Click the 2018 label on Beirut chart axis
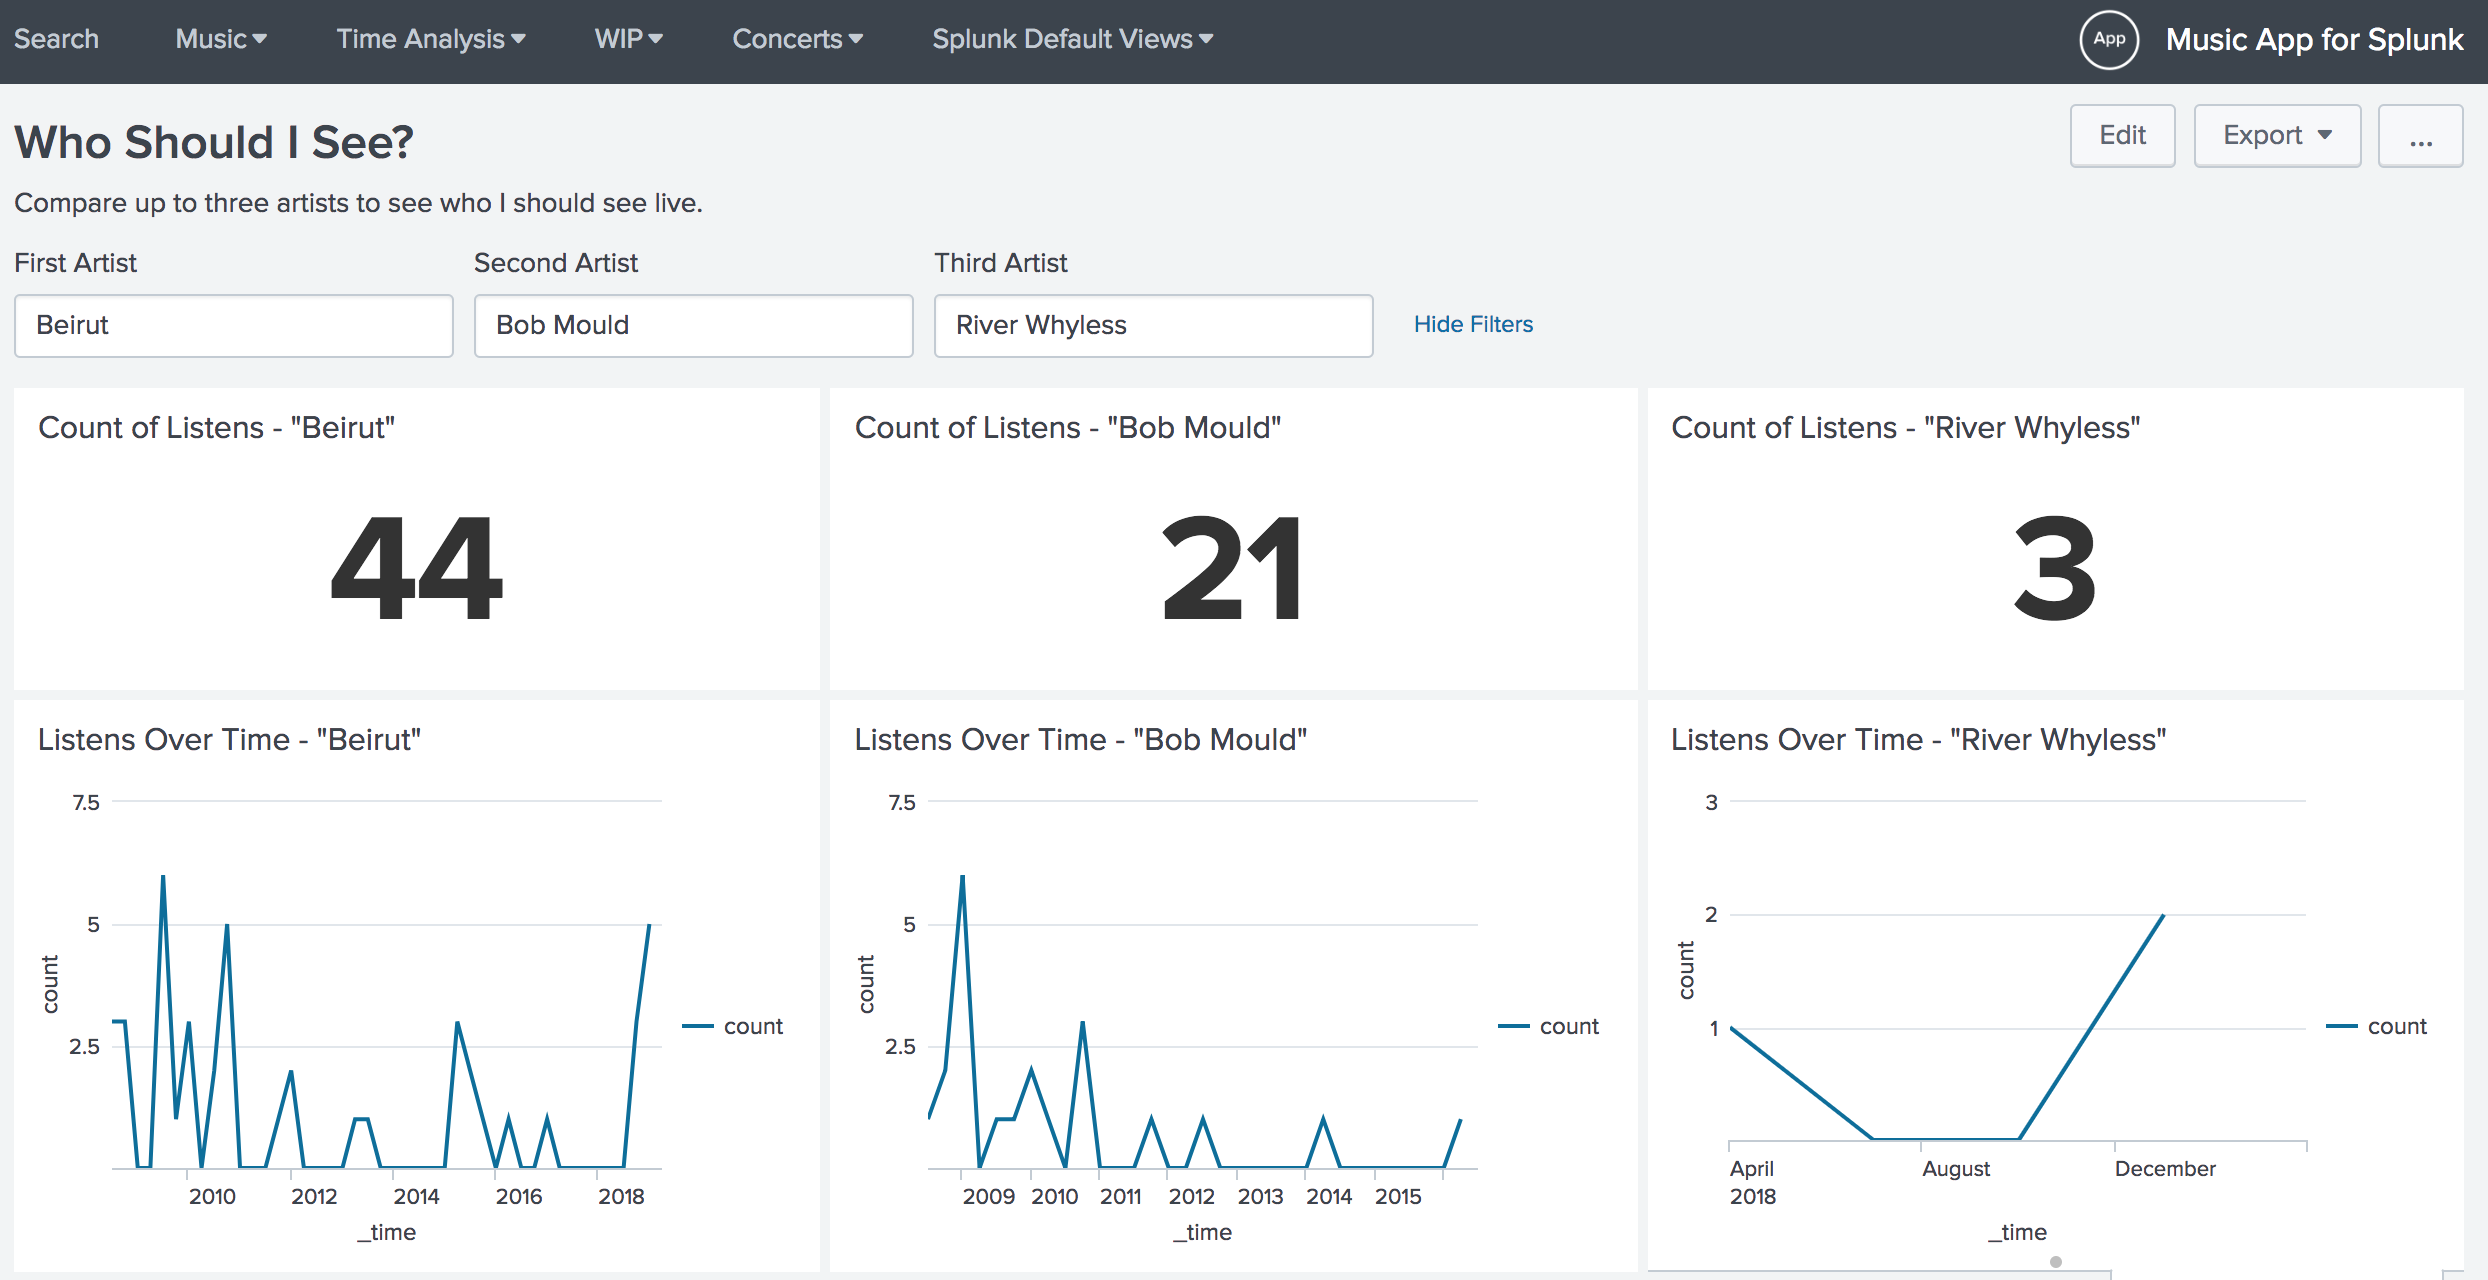 (621, 1196)
